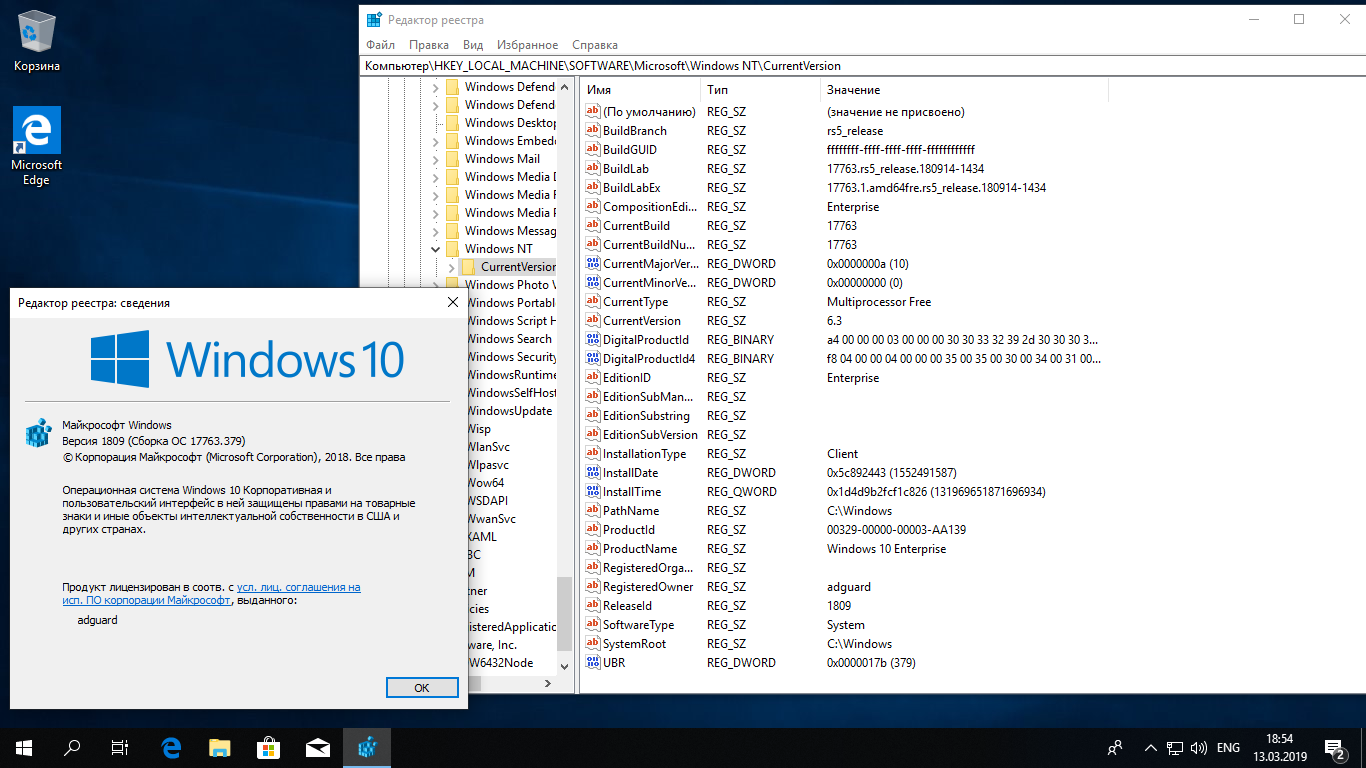Select the RegisteredOwner value name
The image size is (1366, 768).
tap(648, 587)
